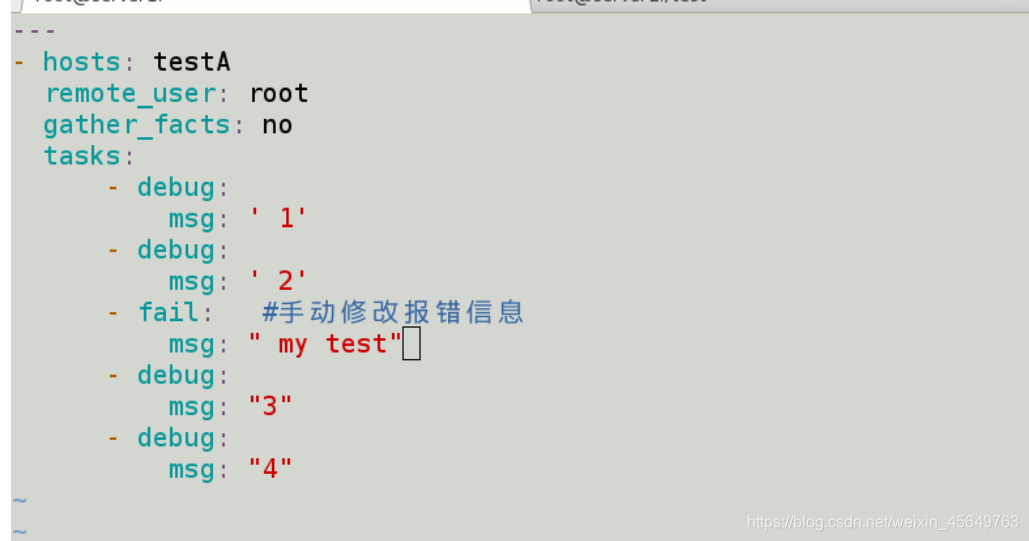Select the " my test" message string
This screenshot has height=541, width=1029.
pos(326,344)
